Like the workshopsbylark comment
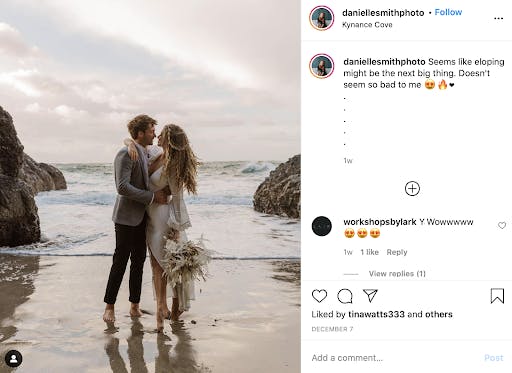This screenshot has width=512, height=373. [x=502, y=225]
